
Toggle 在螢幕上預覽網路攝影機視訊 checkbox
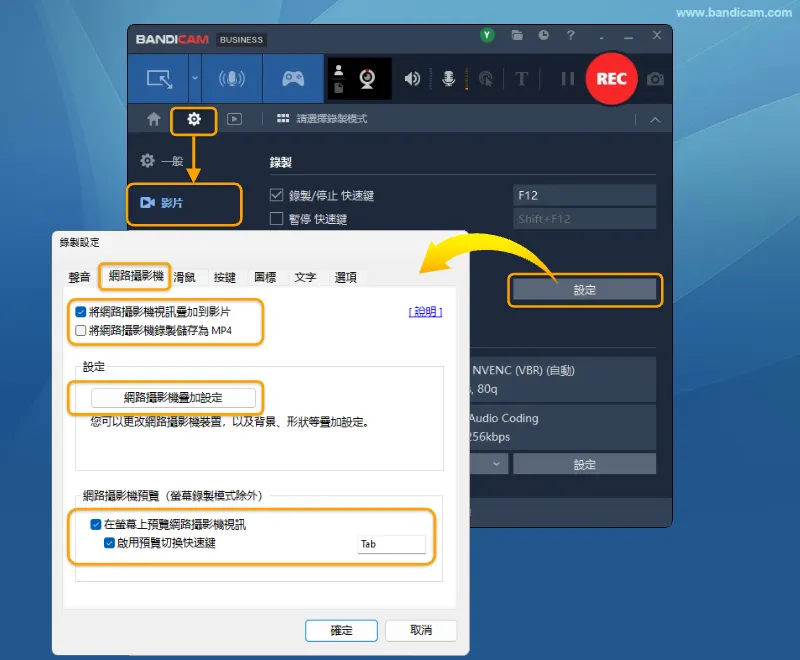[x=95, y=524]
